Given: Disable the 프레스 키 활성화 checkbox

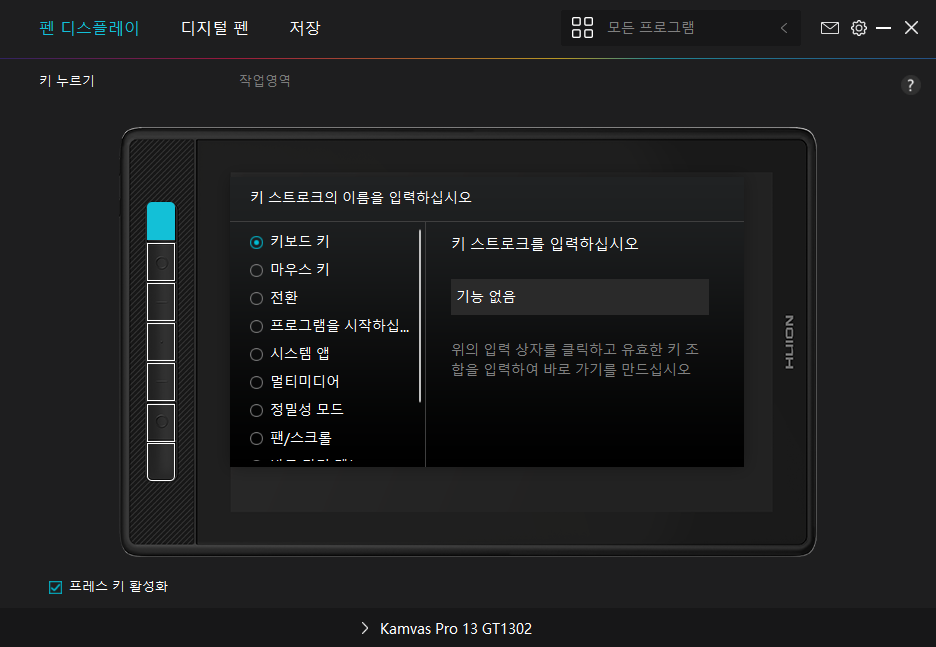Looking at the screenshot, I should tap(56, 587).
